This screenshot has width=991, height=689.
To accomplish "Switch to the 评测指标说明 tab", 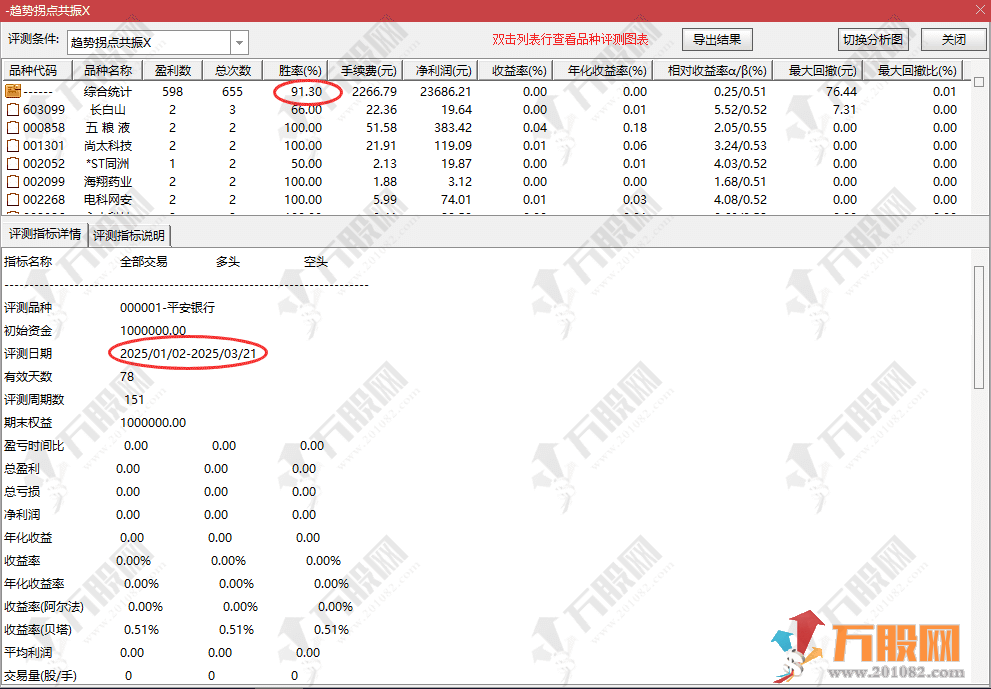I will click(x=130, y=236).
